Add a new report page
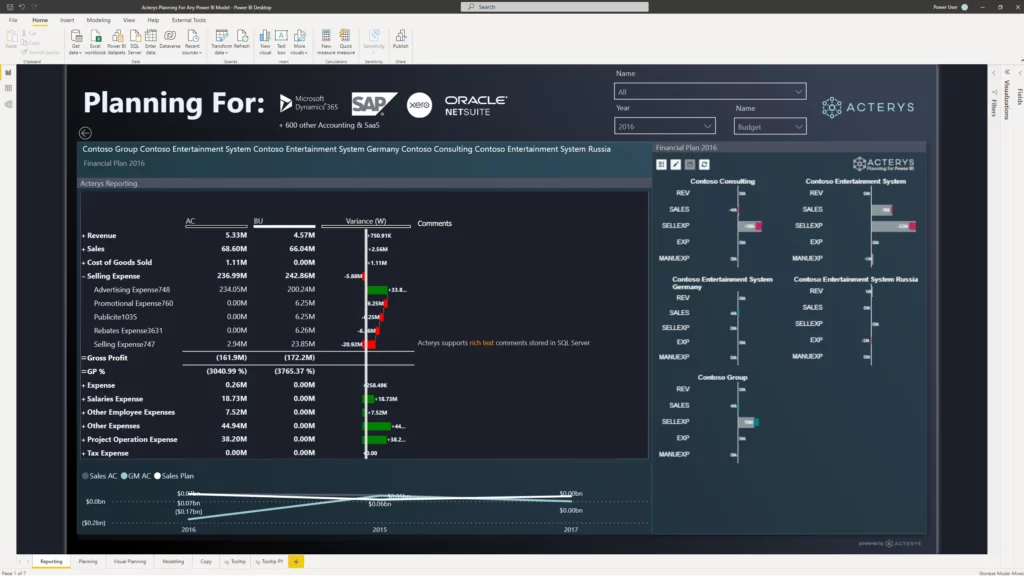 [296, 562]
